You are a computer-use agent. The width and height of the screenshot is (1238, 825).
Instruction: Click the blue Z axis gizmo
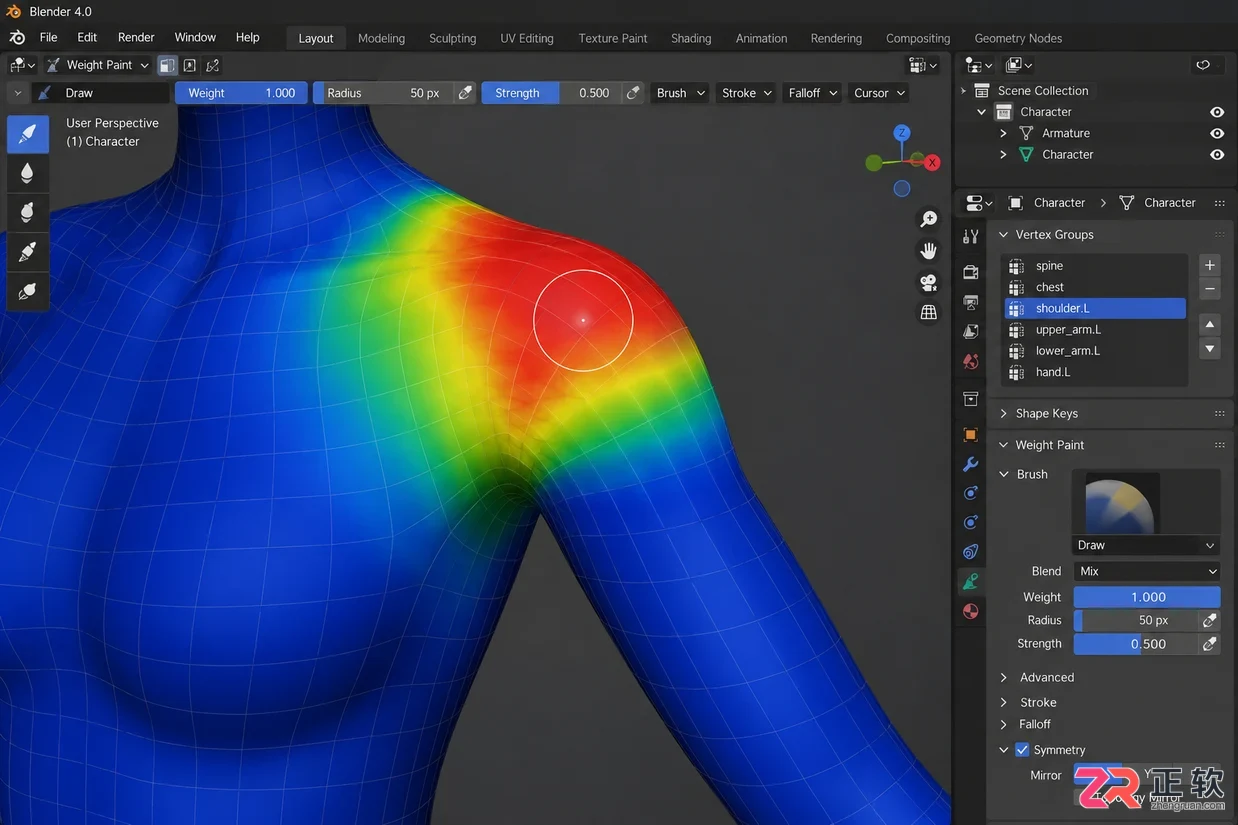[x=902, y=133]
